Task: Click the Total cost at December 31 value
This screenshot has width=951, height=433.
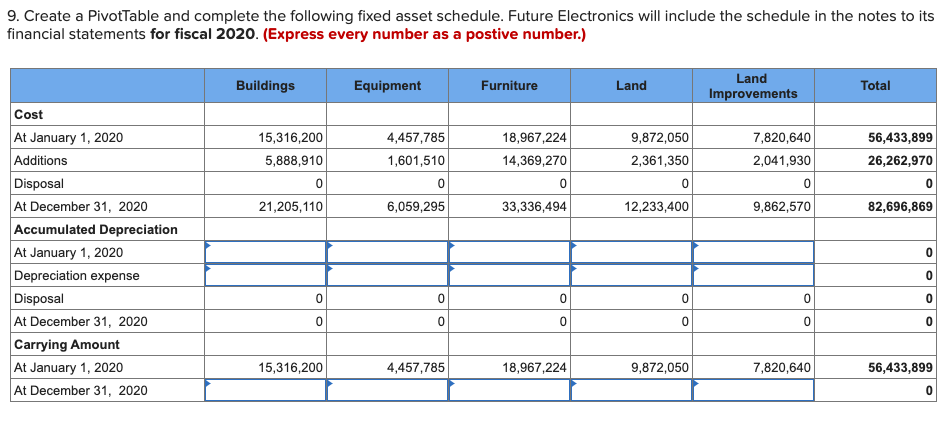Action: (x=900, y=206)
